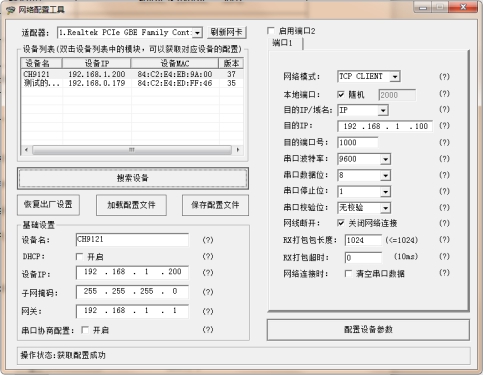Enable the DHCP 开启 checkbox

(80, 257)
